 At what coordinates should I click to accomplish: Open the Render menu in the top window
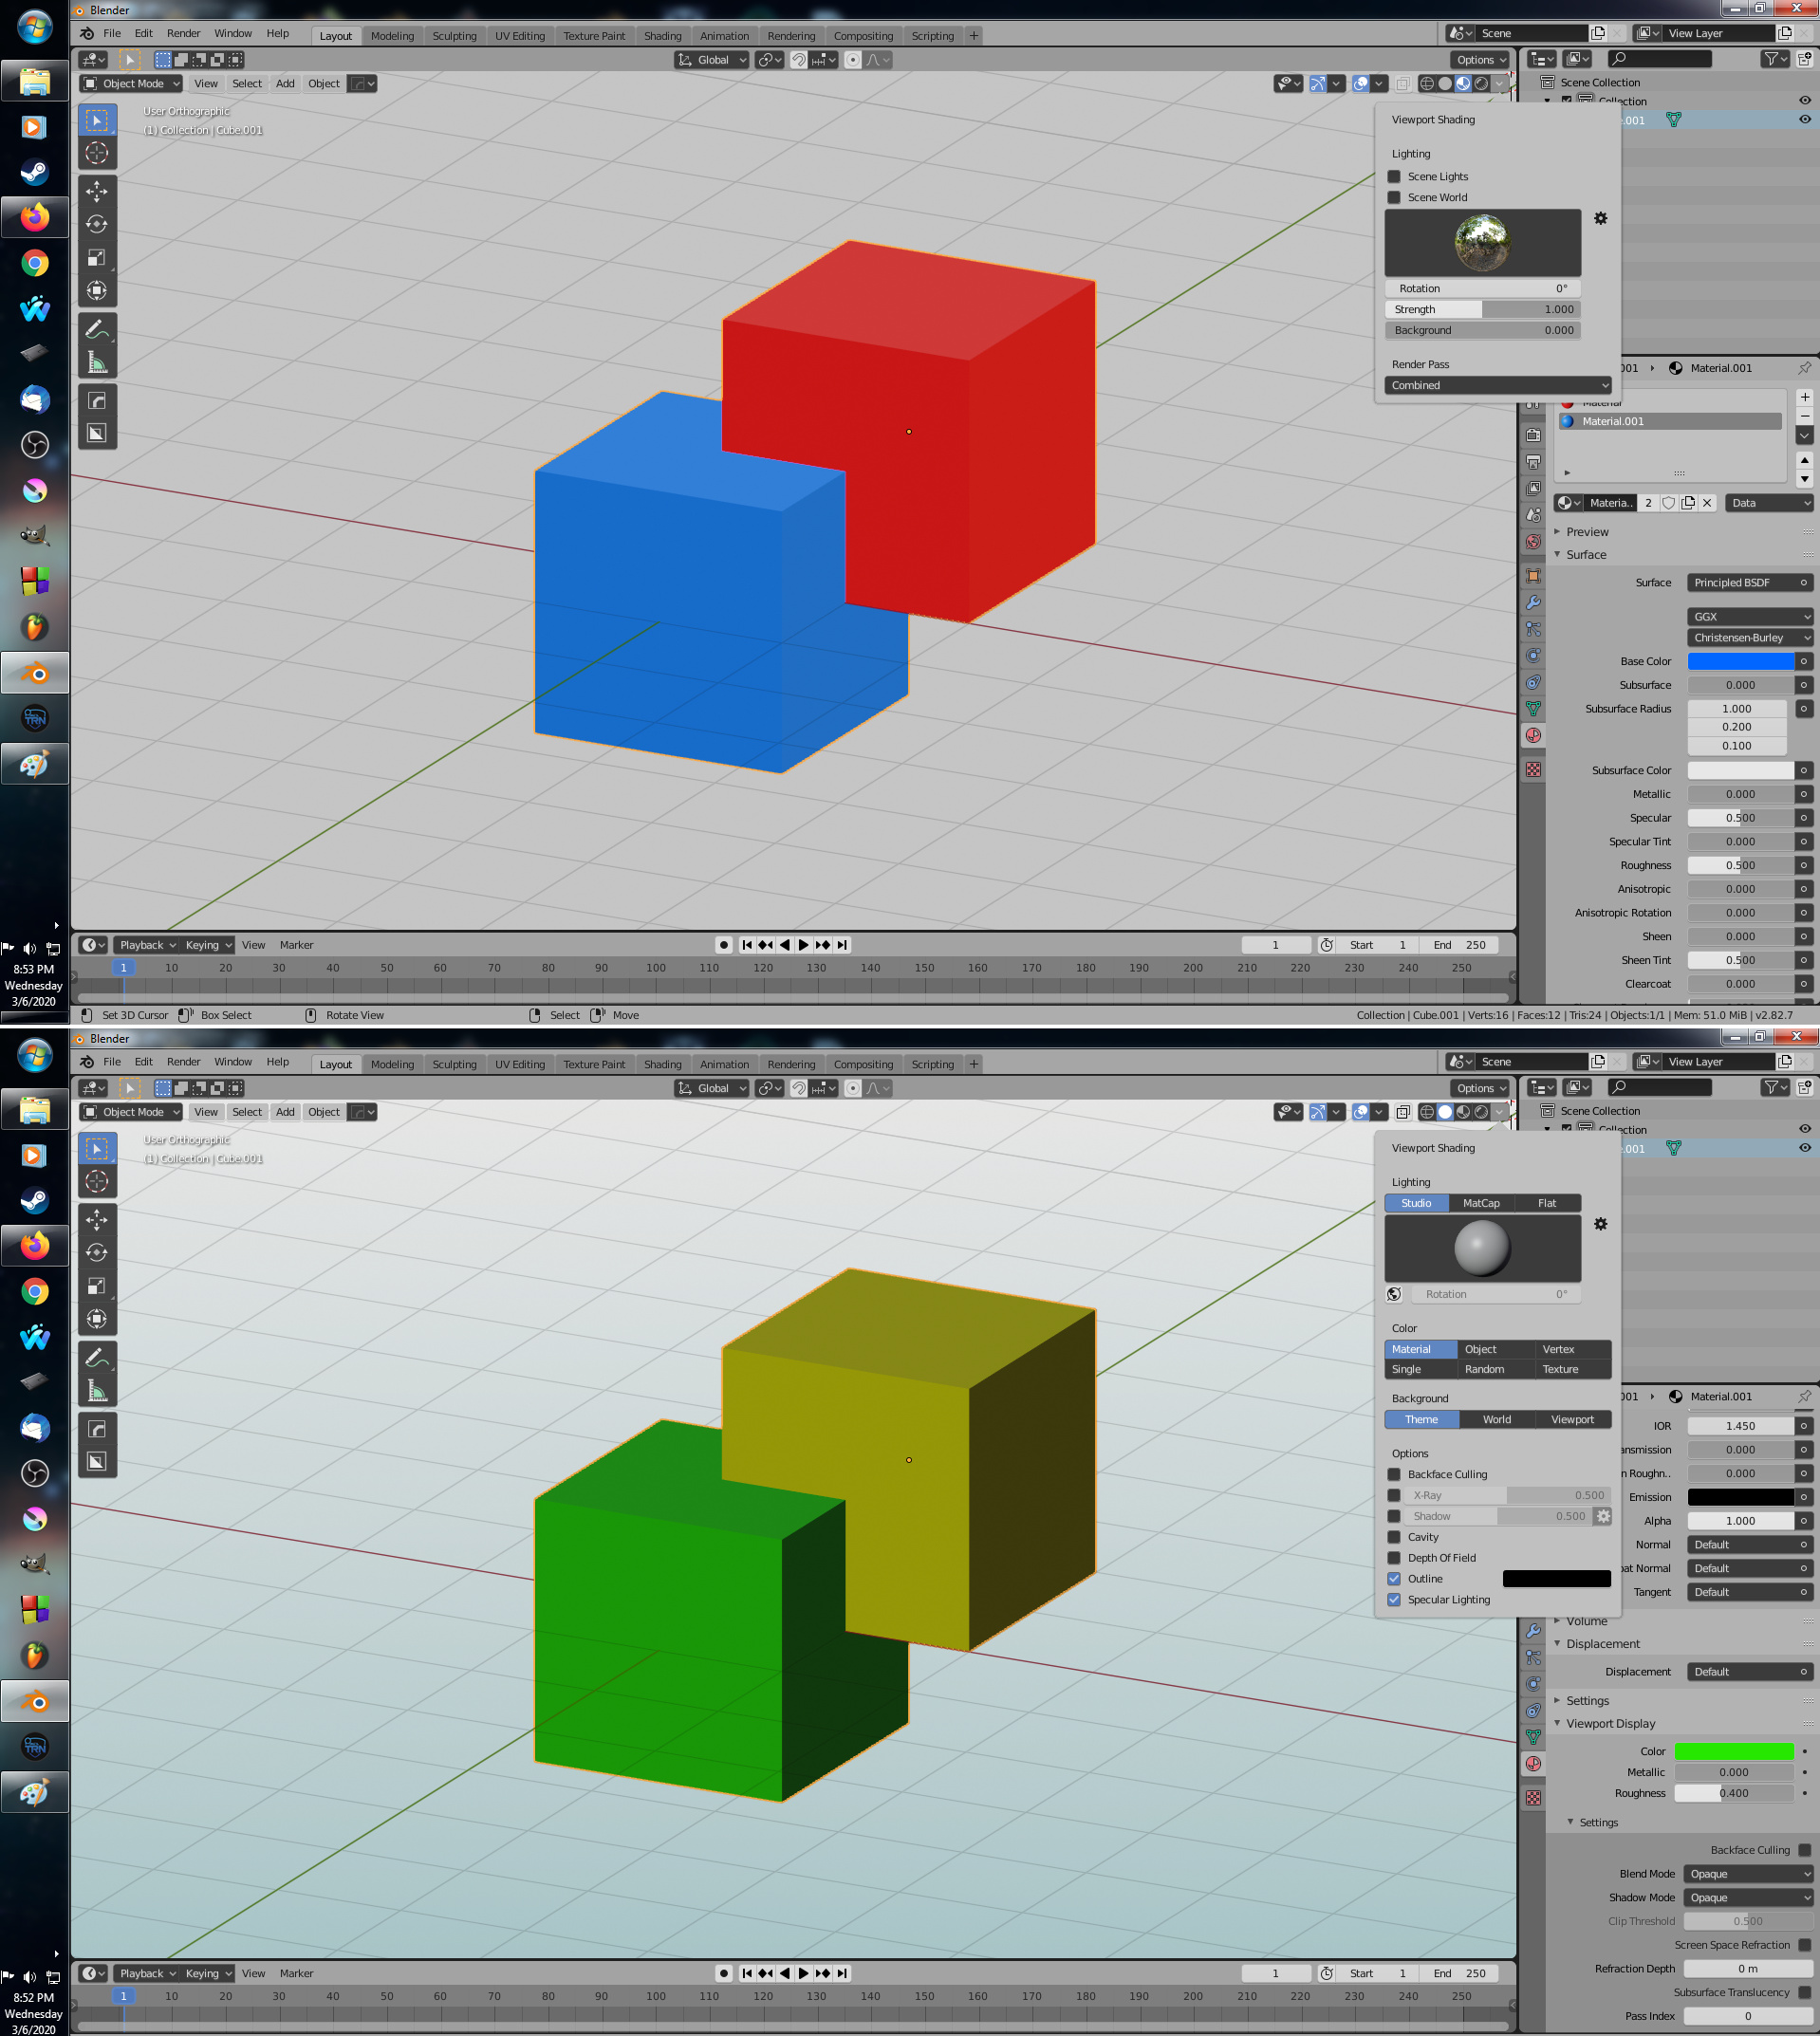pyautogui.click(x=183, y=33)
